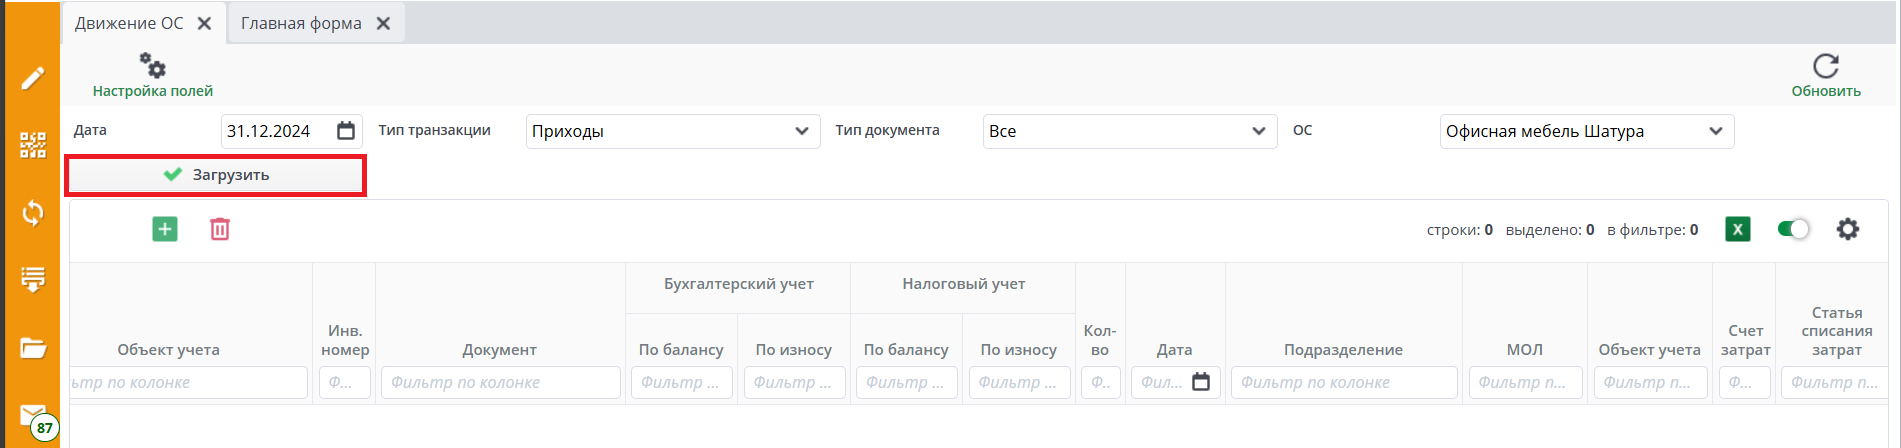Open calendar picker in Дата field
This screenshot has height=448, width=1901.
click(346, 131)
